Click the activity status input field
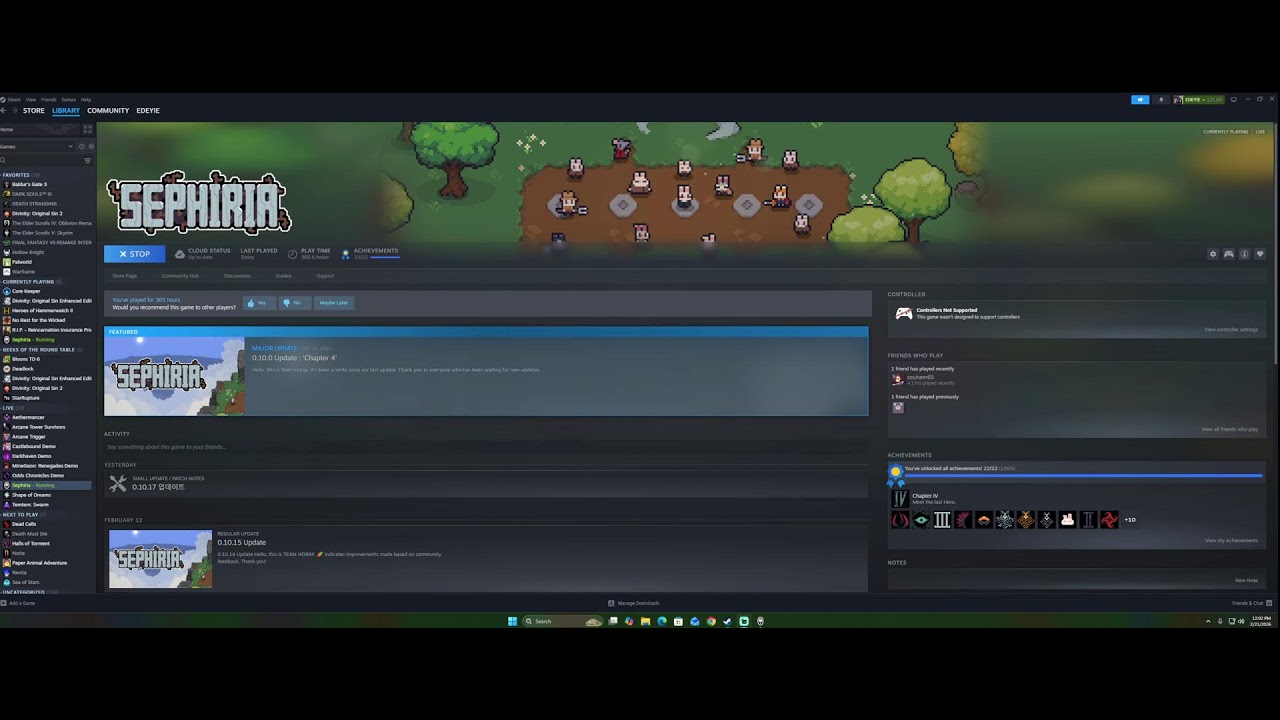 pos(486,447)
